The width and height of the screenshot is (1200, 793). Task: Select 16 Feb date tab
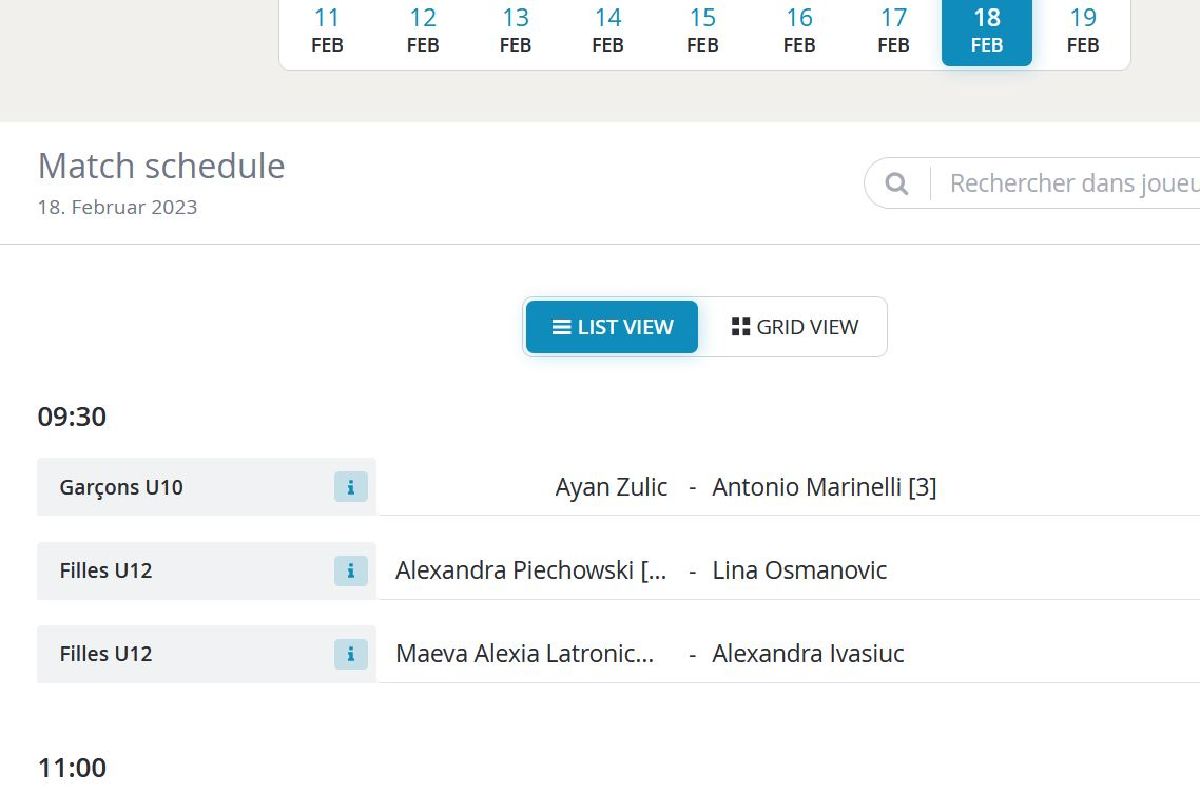pos(799,30)
